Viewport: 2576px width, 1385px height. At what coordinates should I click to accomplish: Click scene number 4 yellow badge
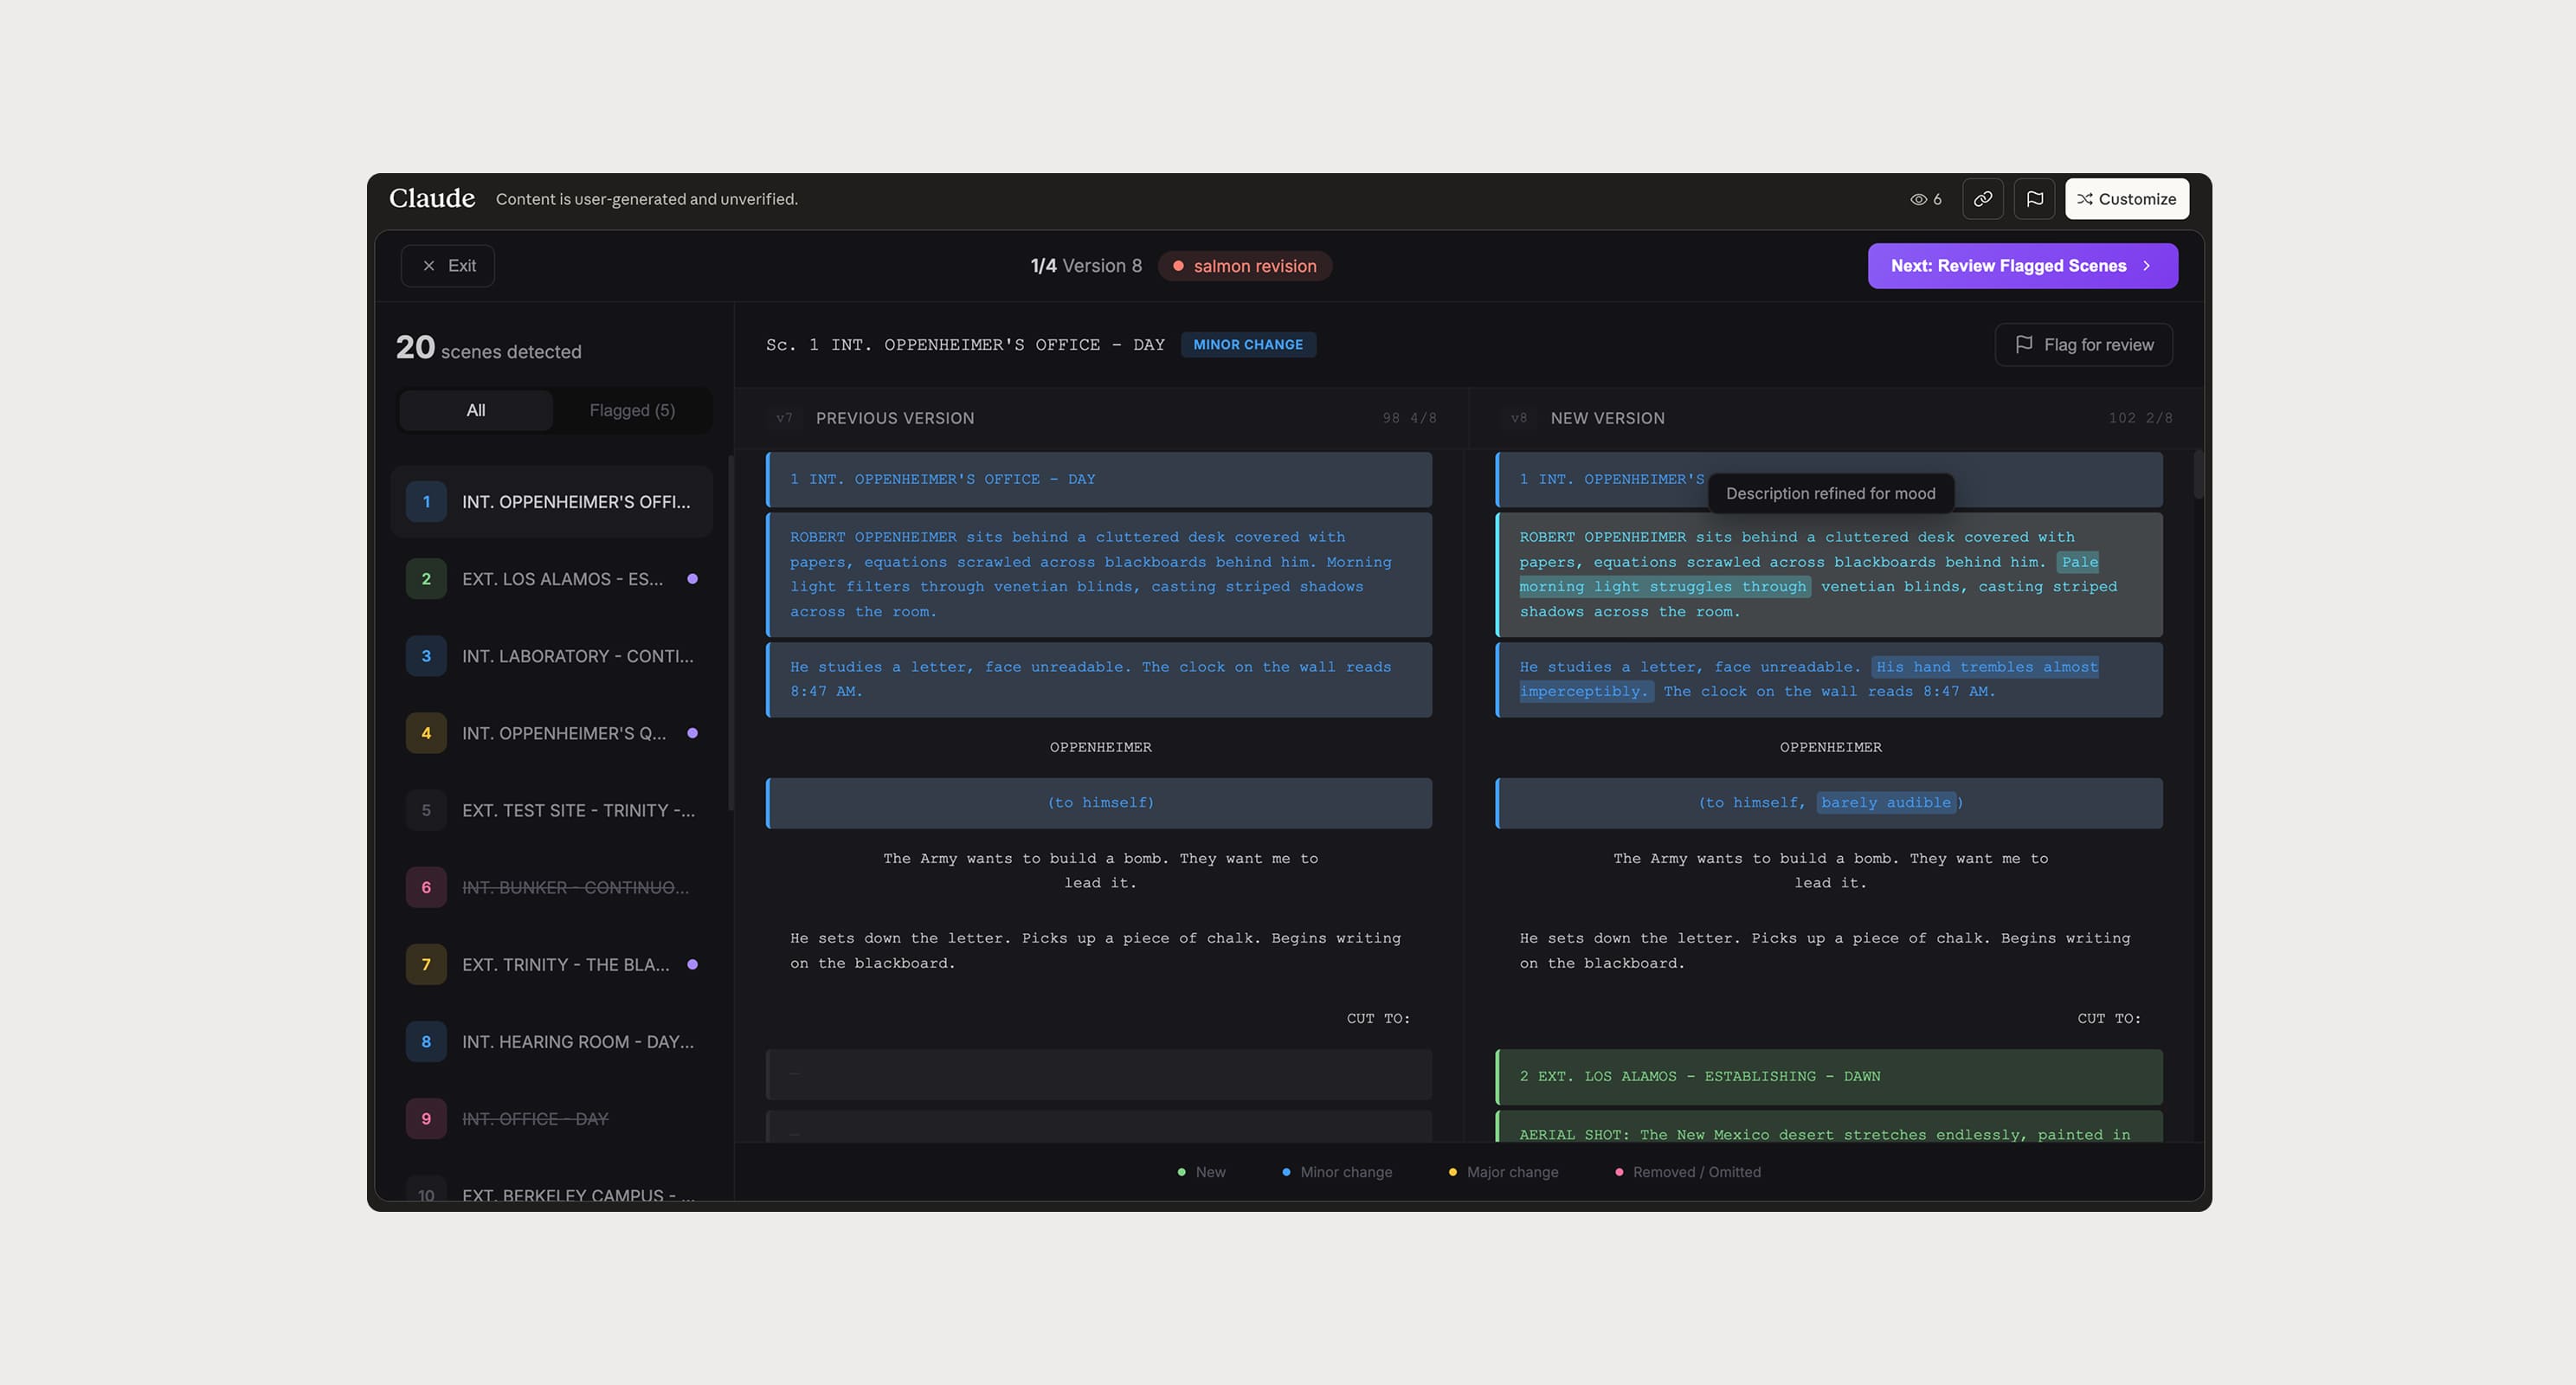426,733
